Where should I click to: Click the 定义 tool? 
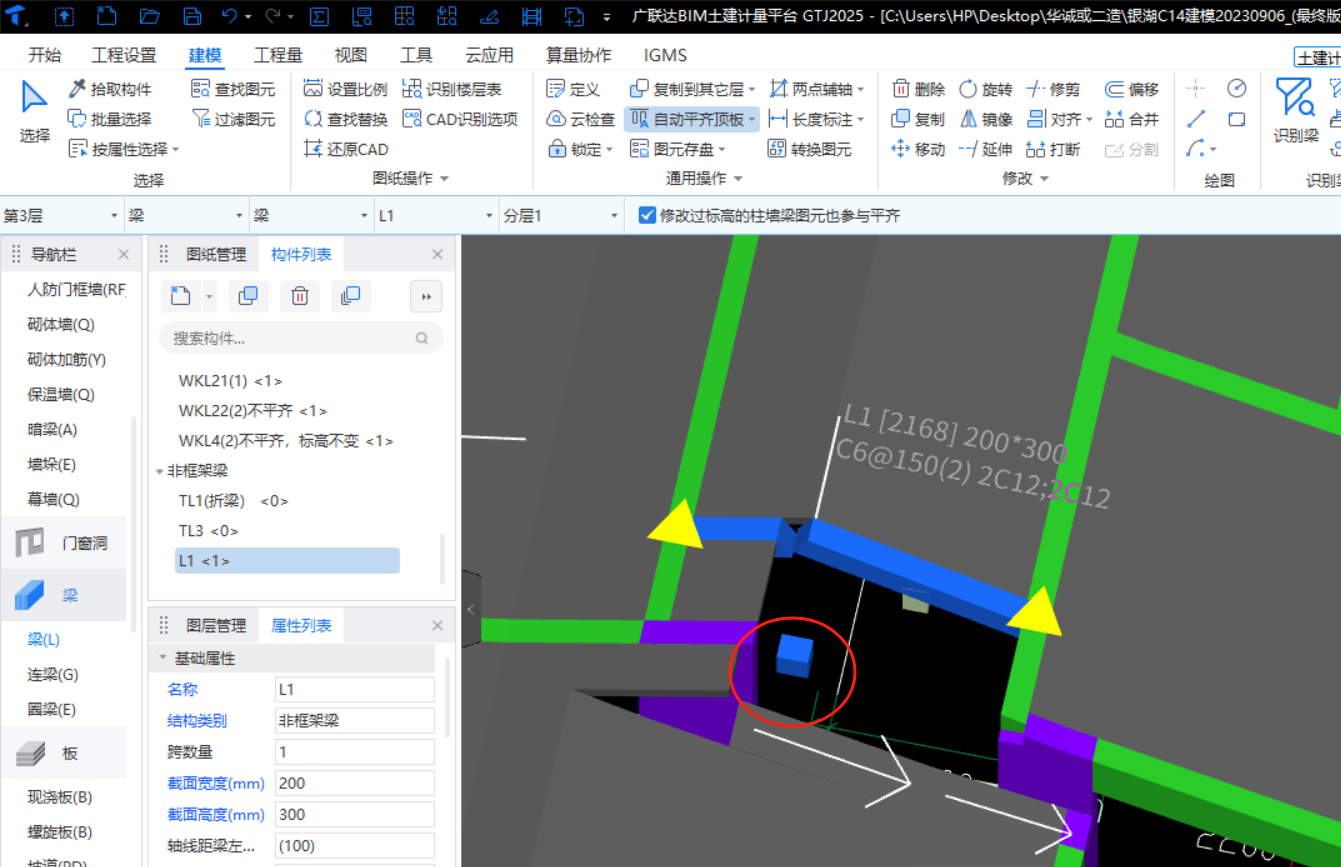[573, 89]
